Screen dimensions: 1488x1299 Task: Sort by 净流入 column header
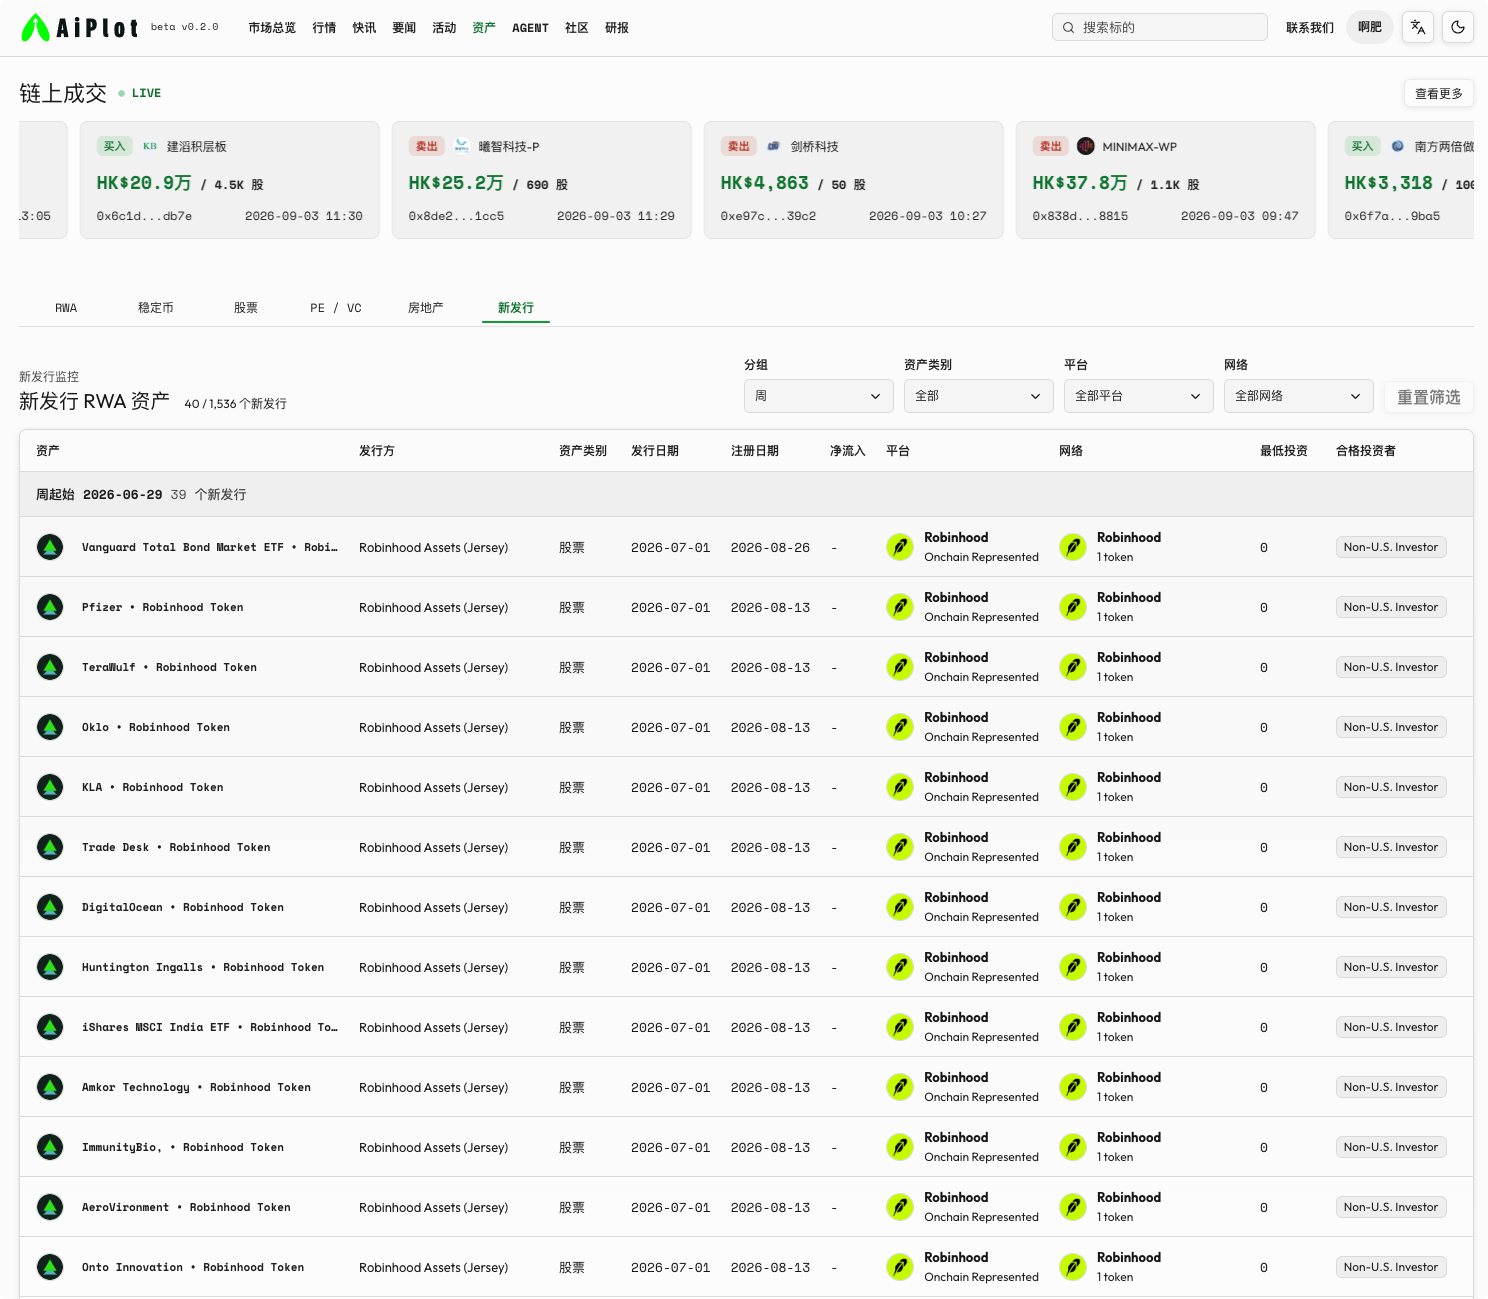click(848, 451)
